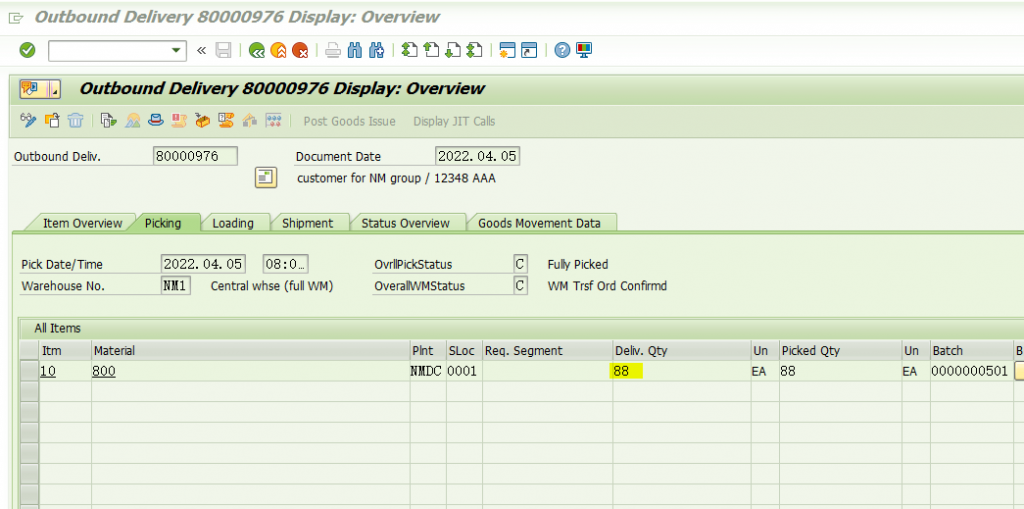Expand the services for object arrow

(x=54, y=88)
